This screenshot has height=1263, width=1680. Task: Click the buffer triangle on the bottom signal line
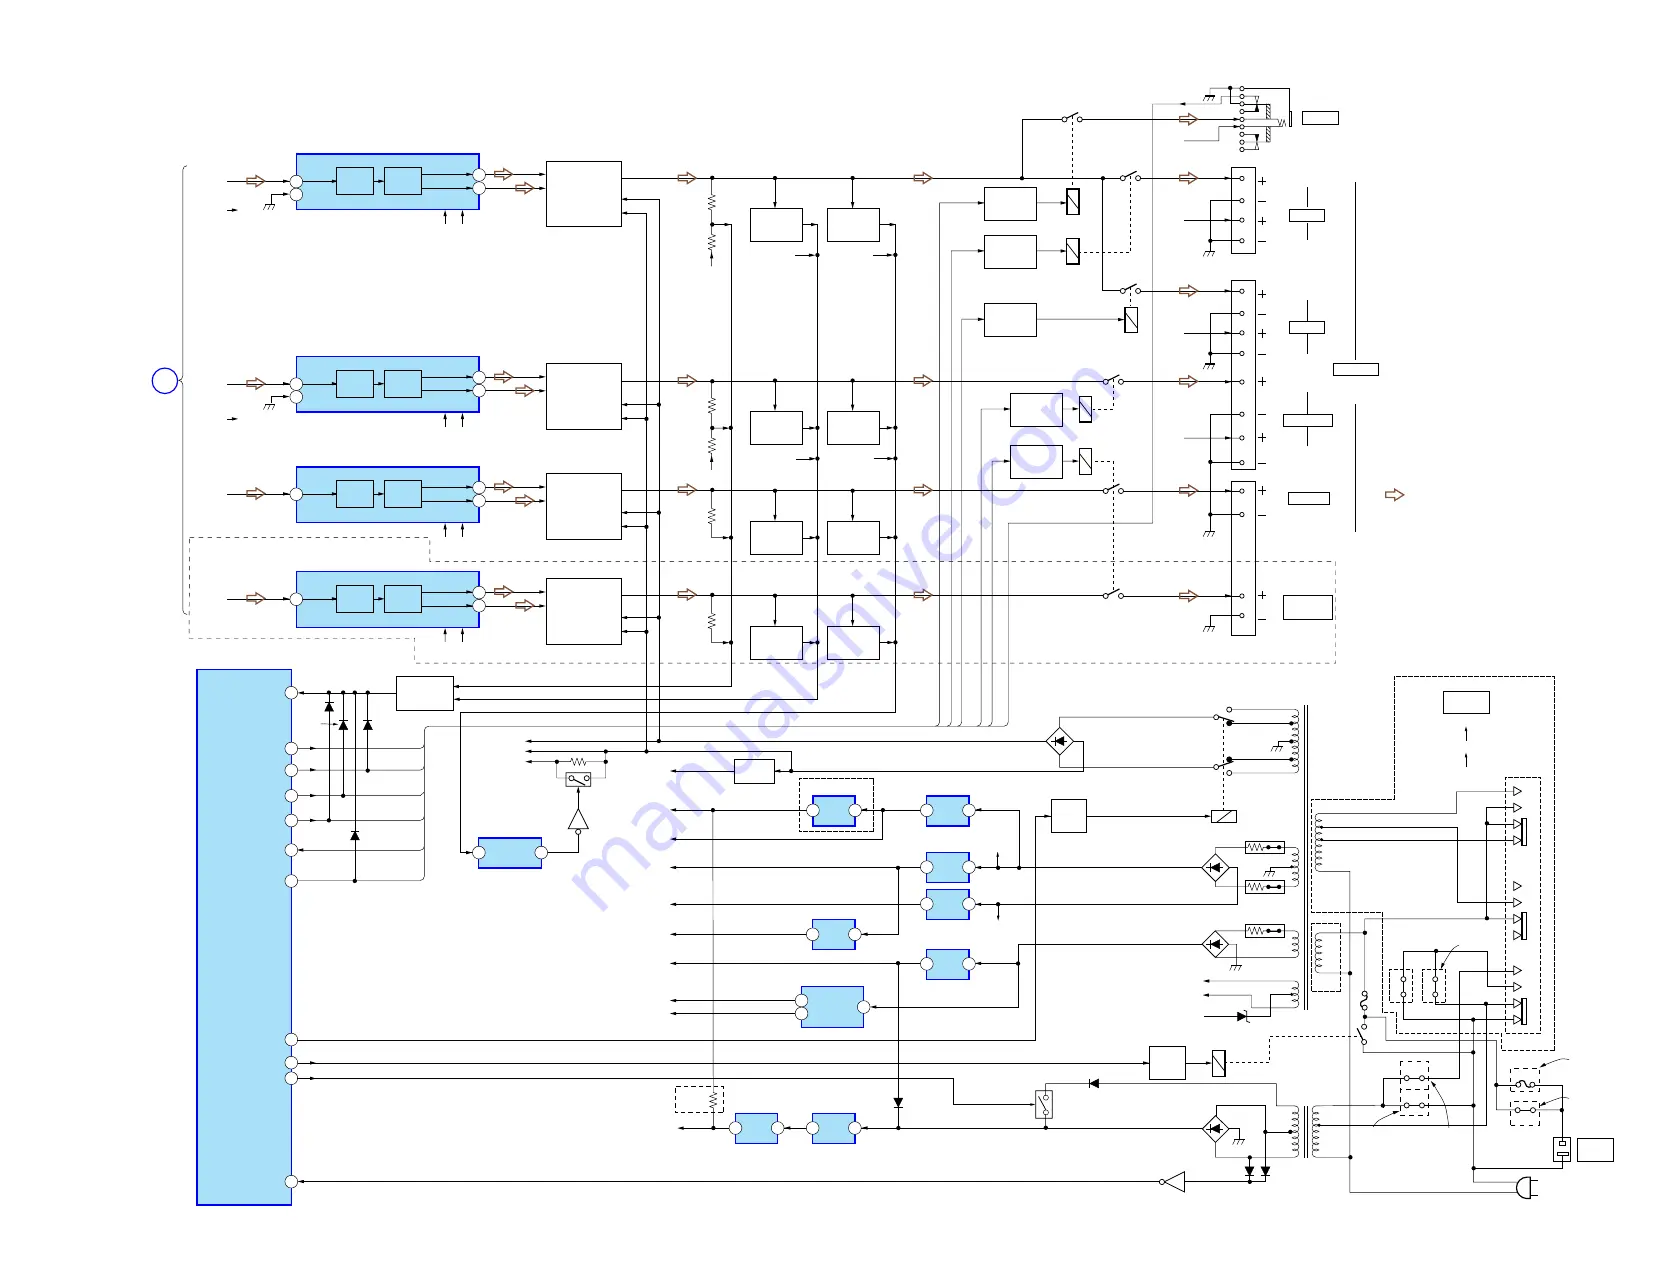[x=1173, y=1182]
